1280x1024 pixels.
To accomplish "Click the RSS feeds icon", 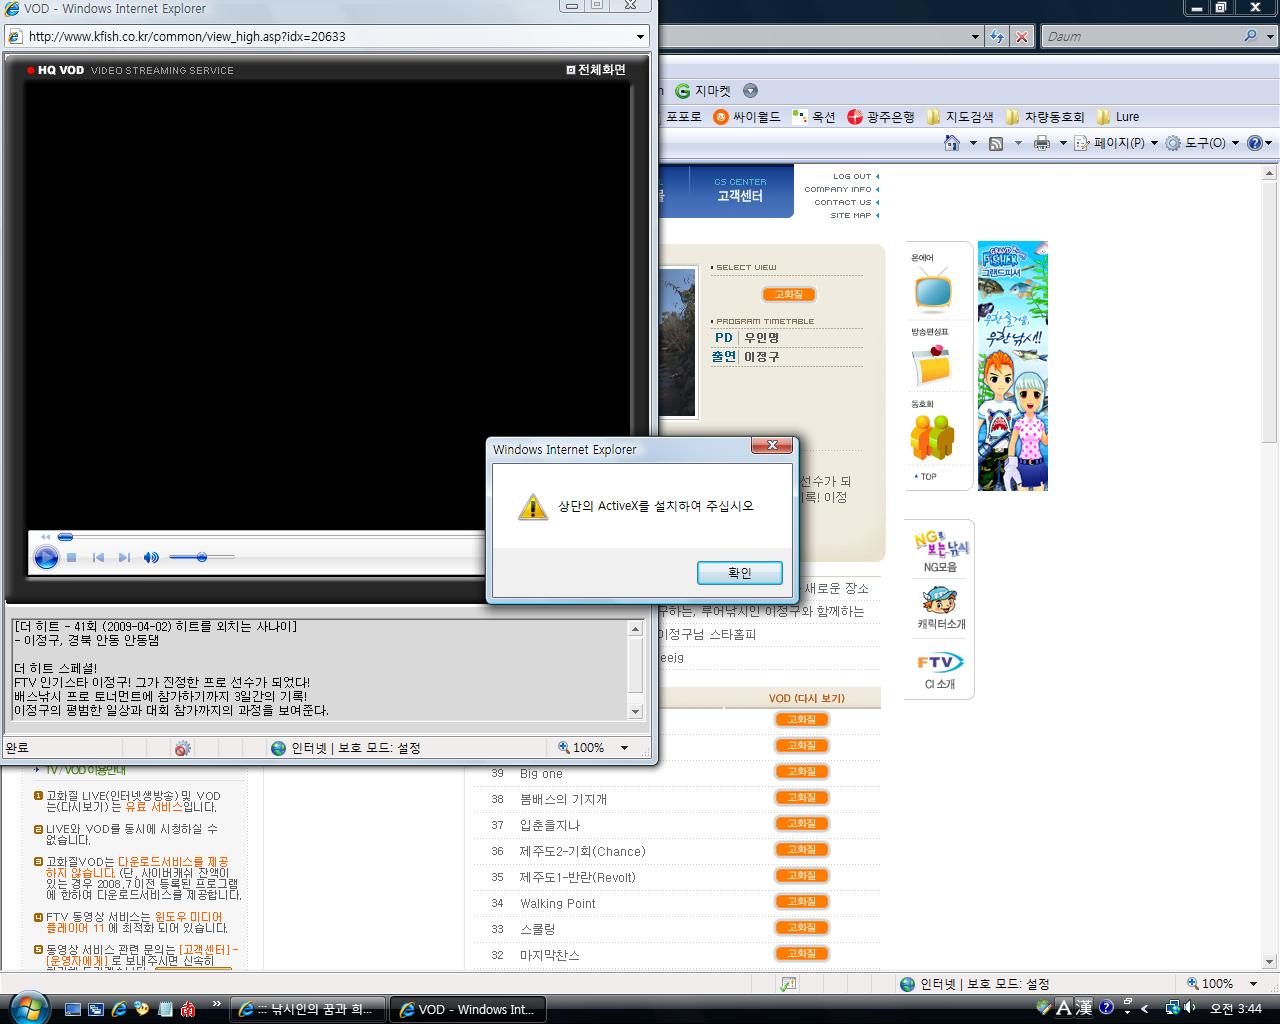I will pyautogui.click(x=996, y=143).
